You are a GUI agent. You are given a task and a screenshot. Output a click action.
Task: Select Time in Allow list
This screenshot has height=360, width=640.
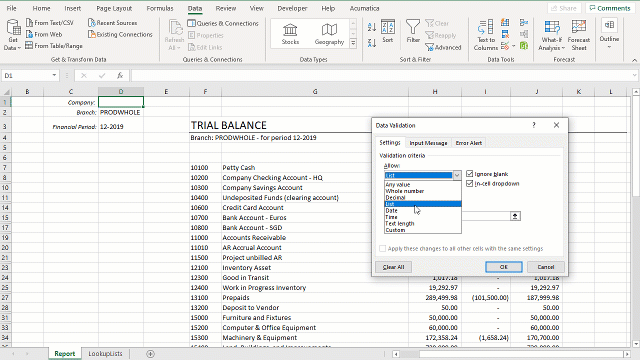pos(423,217)
